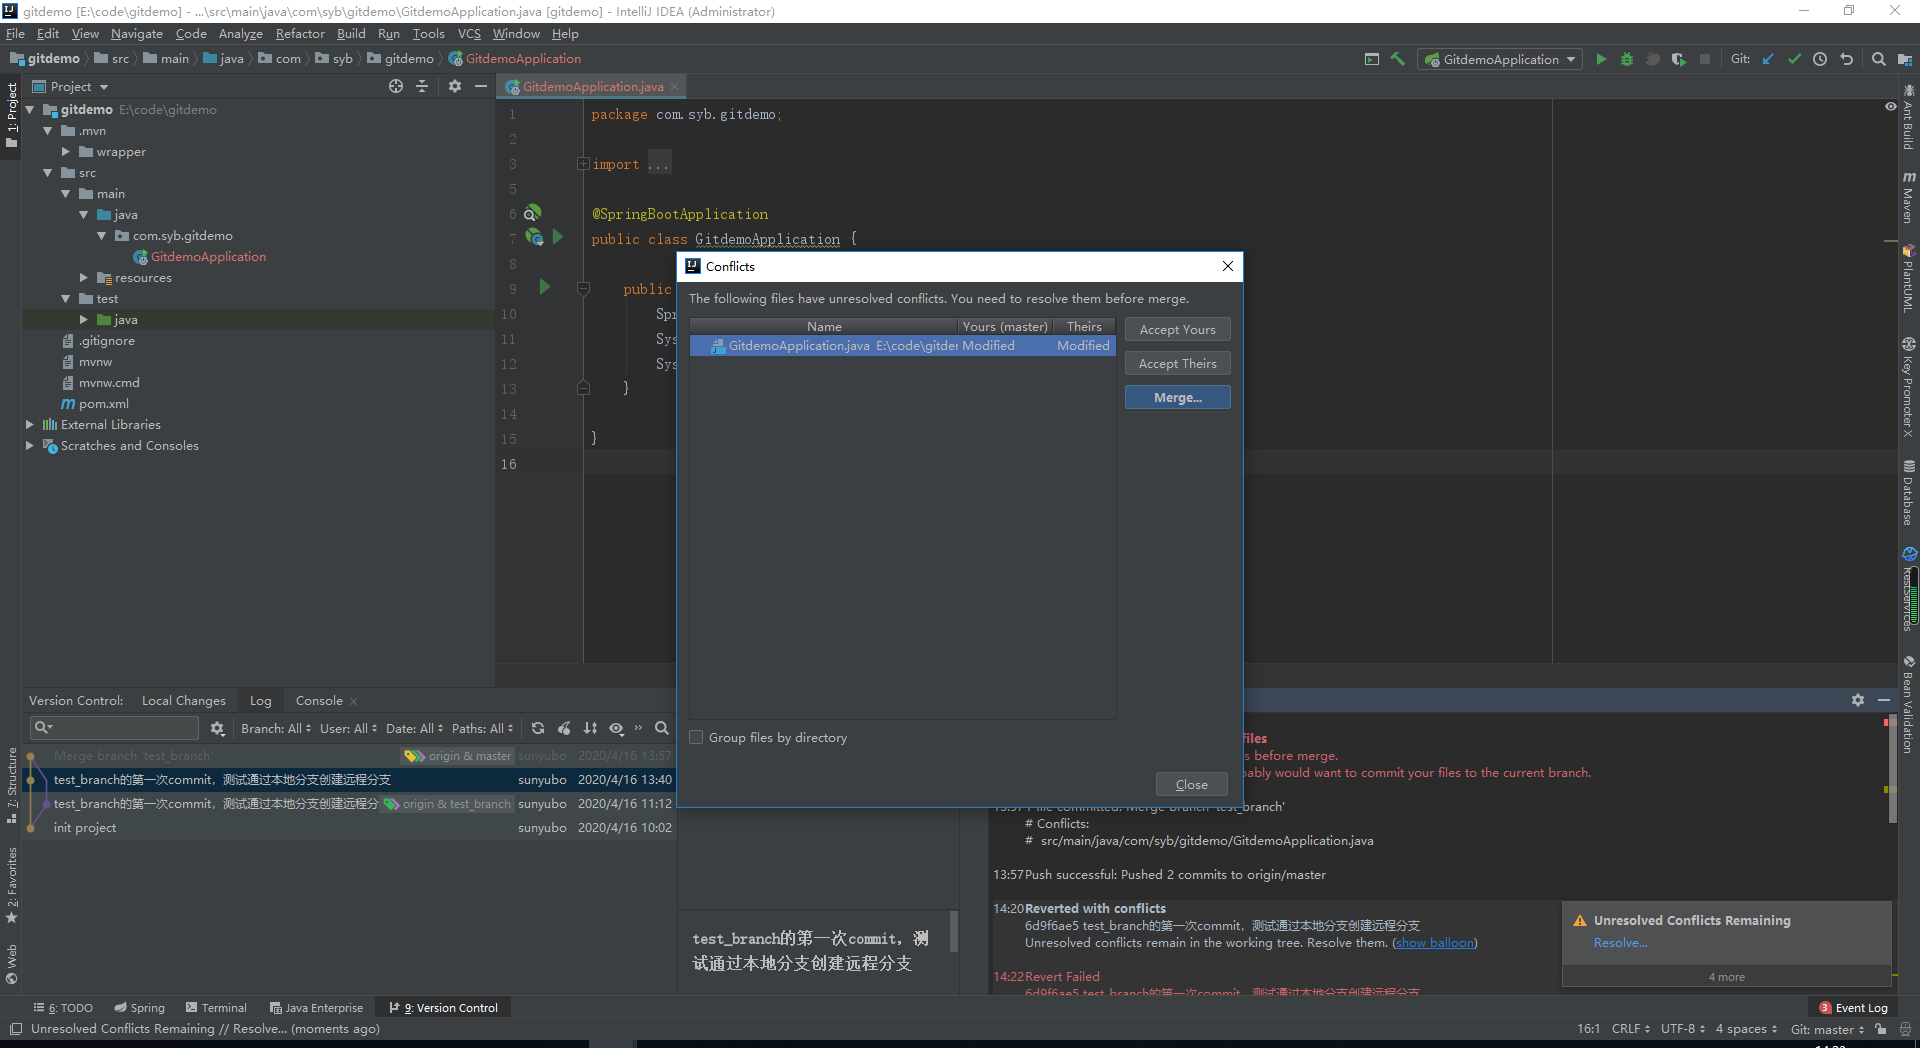
Task: Click run gutter icon beside class declaration line 7
Action: pos(558,237)
